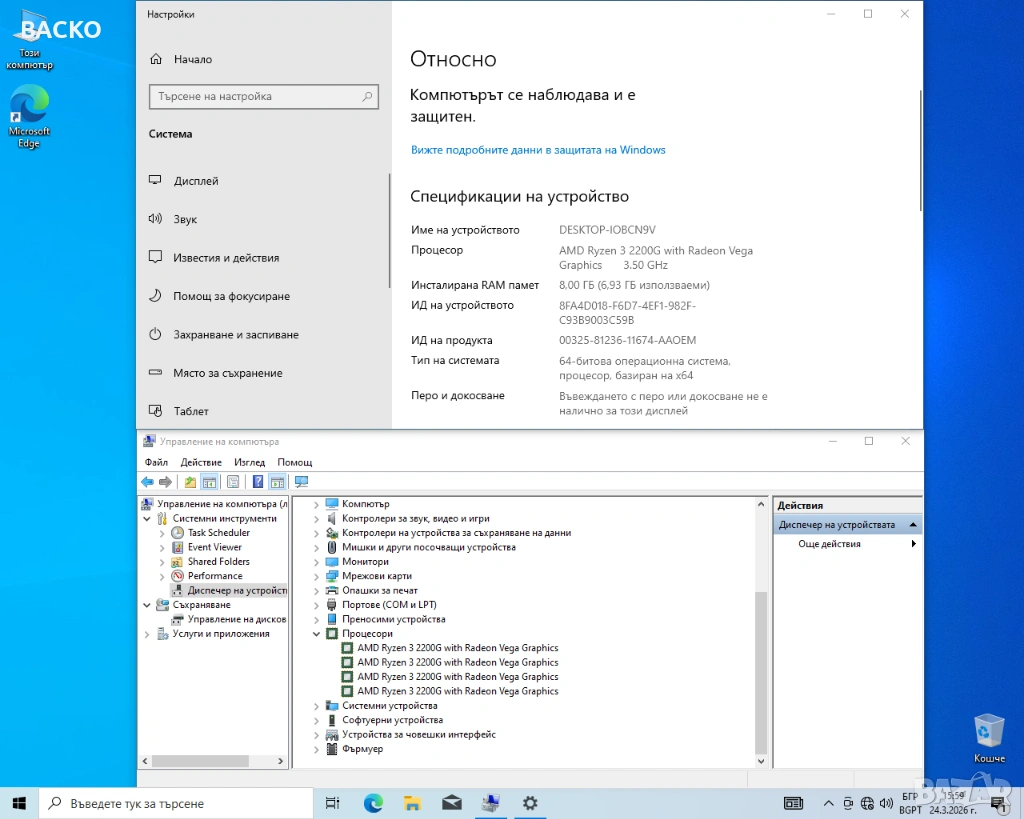Screen dimensions: 1024x819
Task: Expand the Task Scheduler tree node
Action: coord(163,533)
